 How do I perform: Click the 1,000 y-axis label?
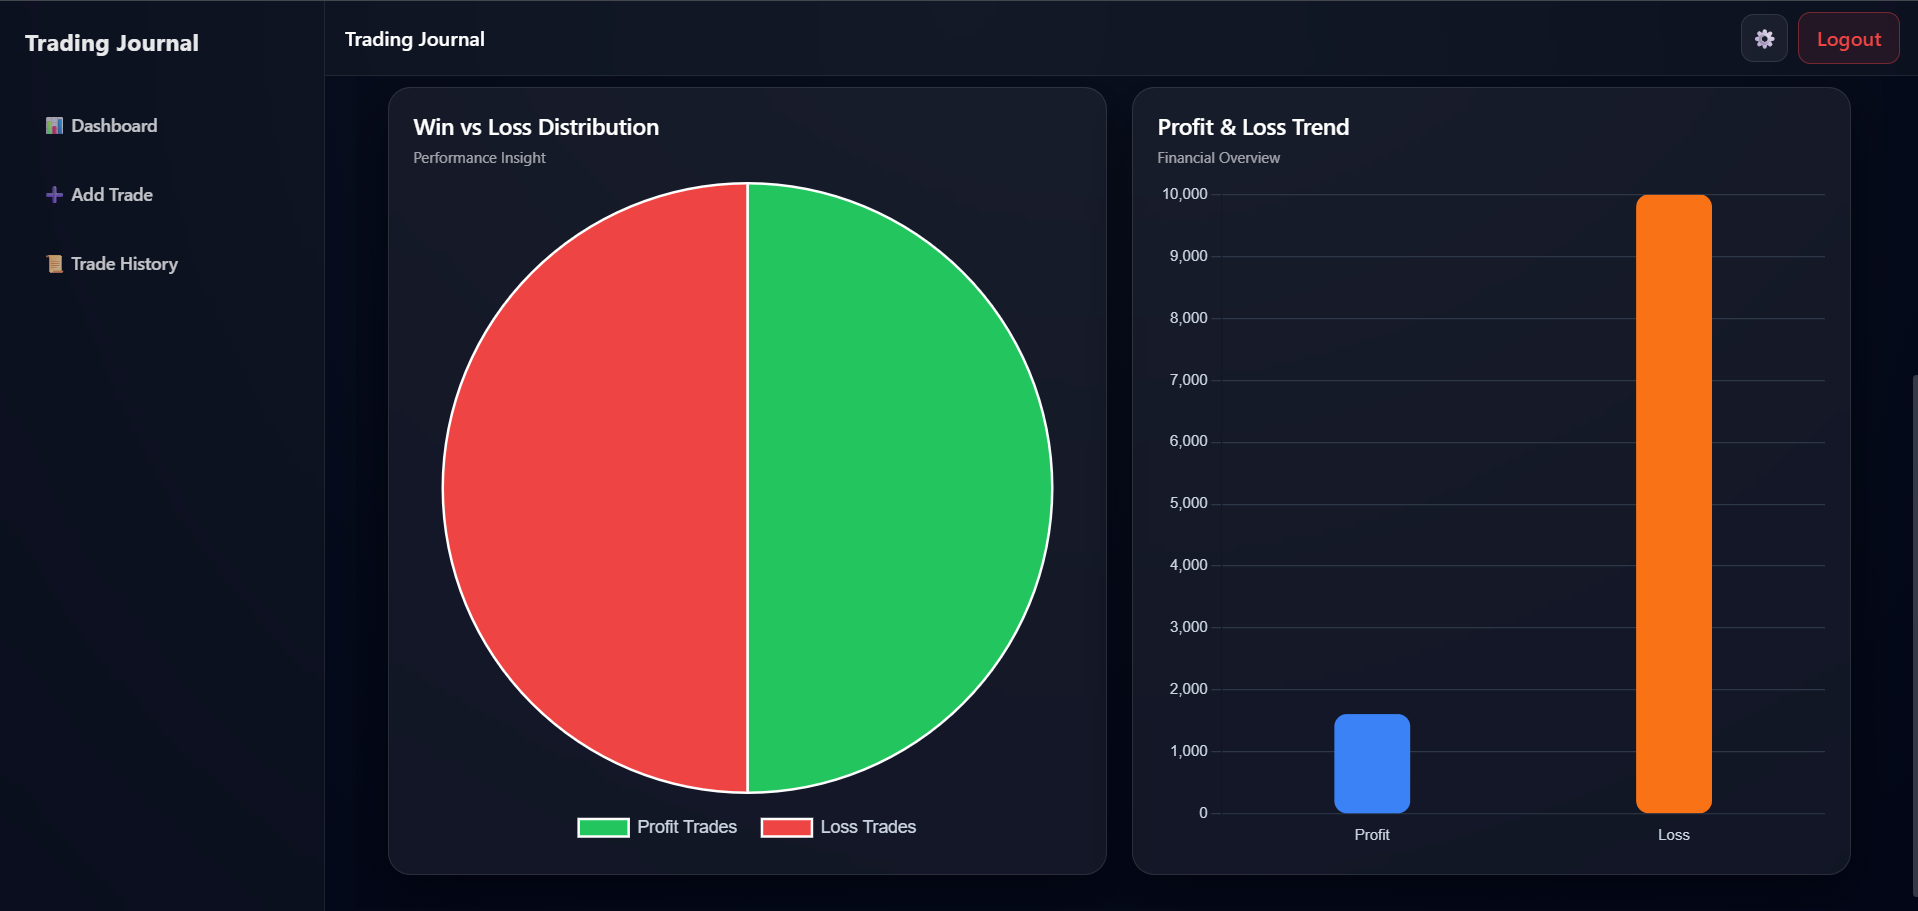tap(1189, 751)
